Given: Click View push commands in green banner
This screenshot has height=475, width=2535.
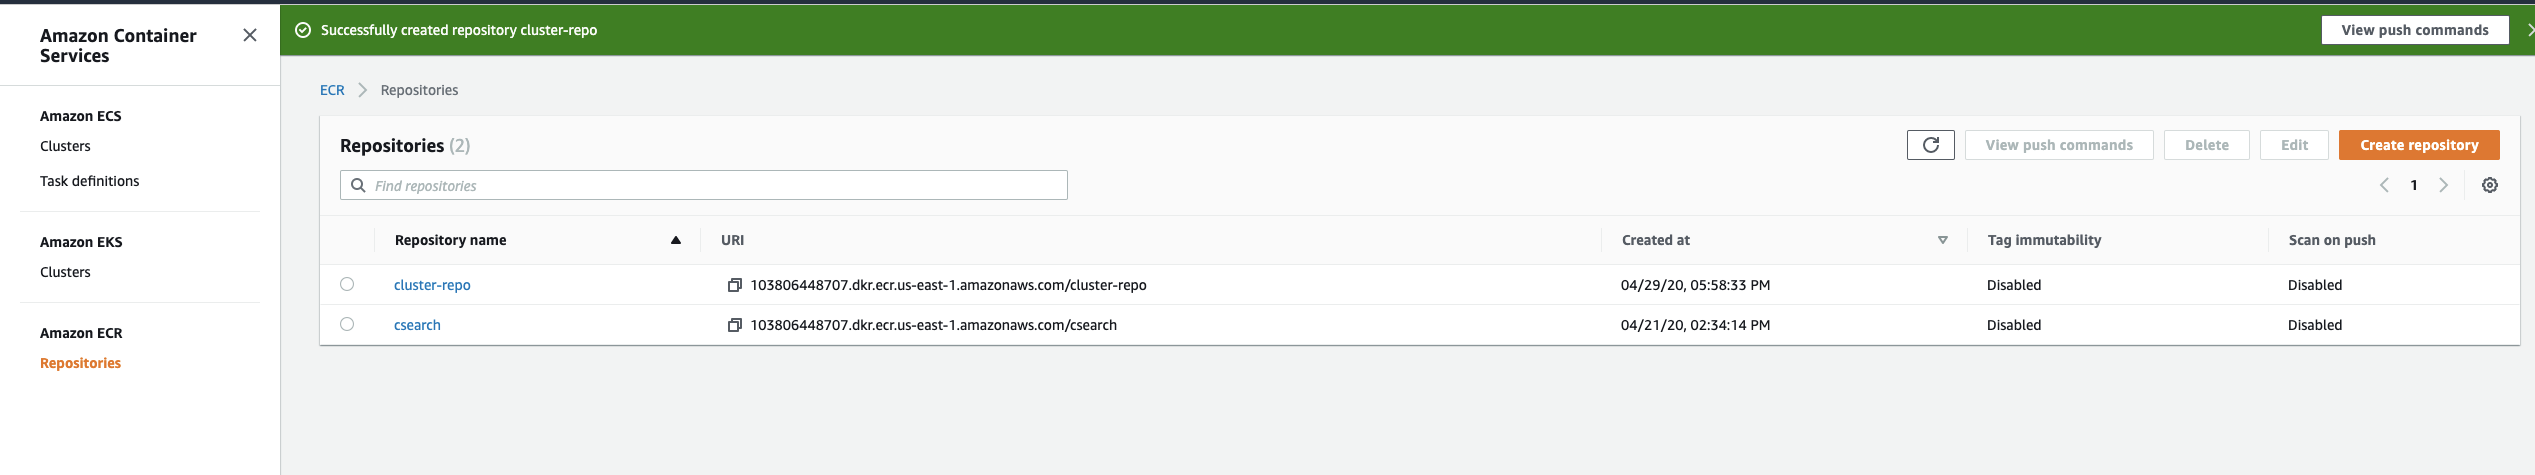Looking at the screenshot, I should point(2414,30).
